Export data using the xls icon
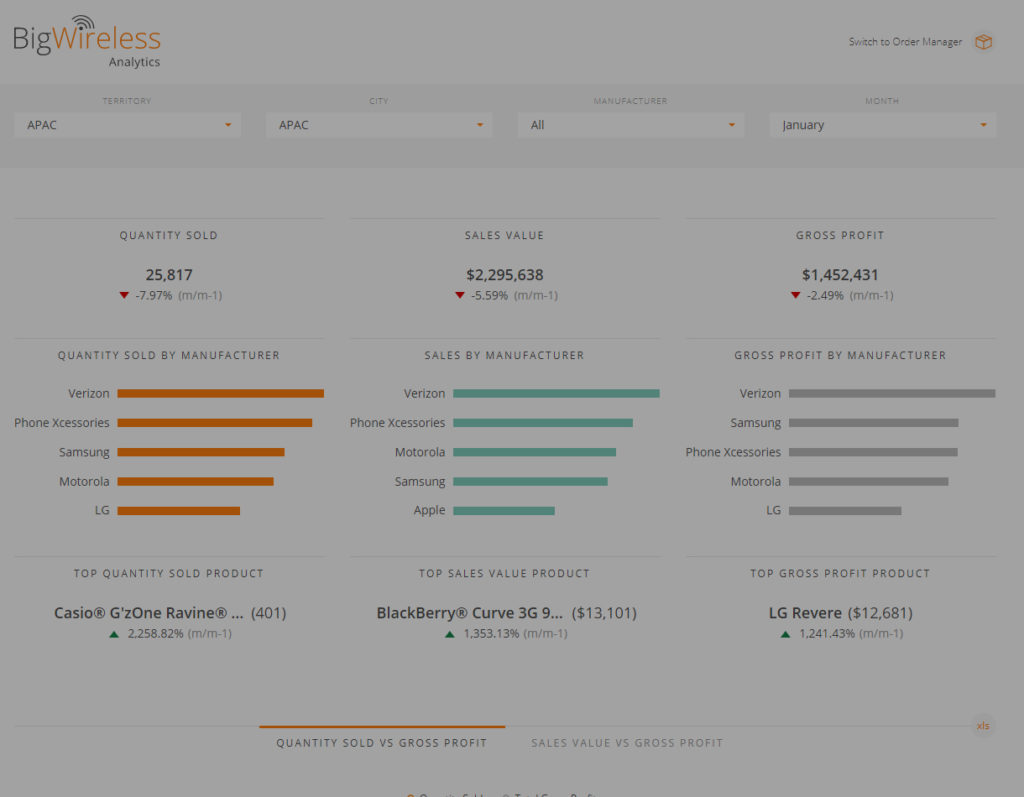 (x=983, y=726)
